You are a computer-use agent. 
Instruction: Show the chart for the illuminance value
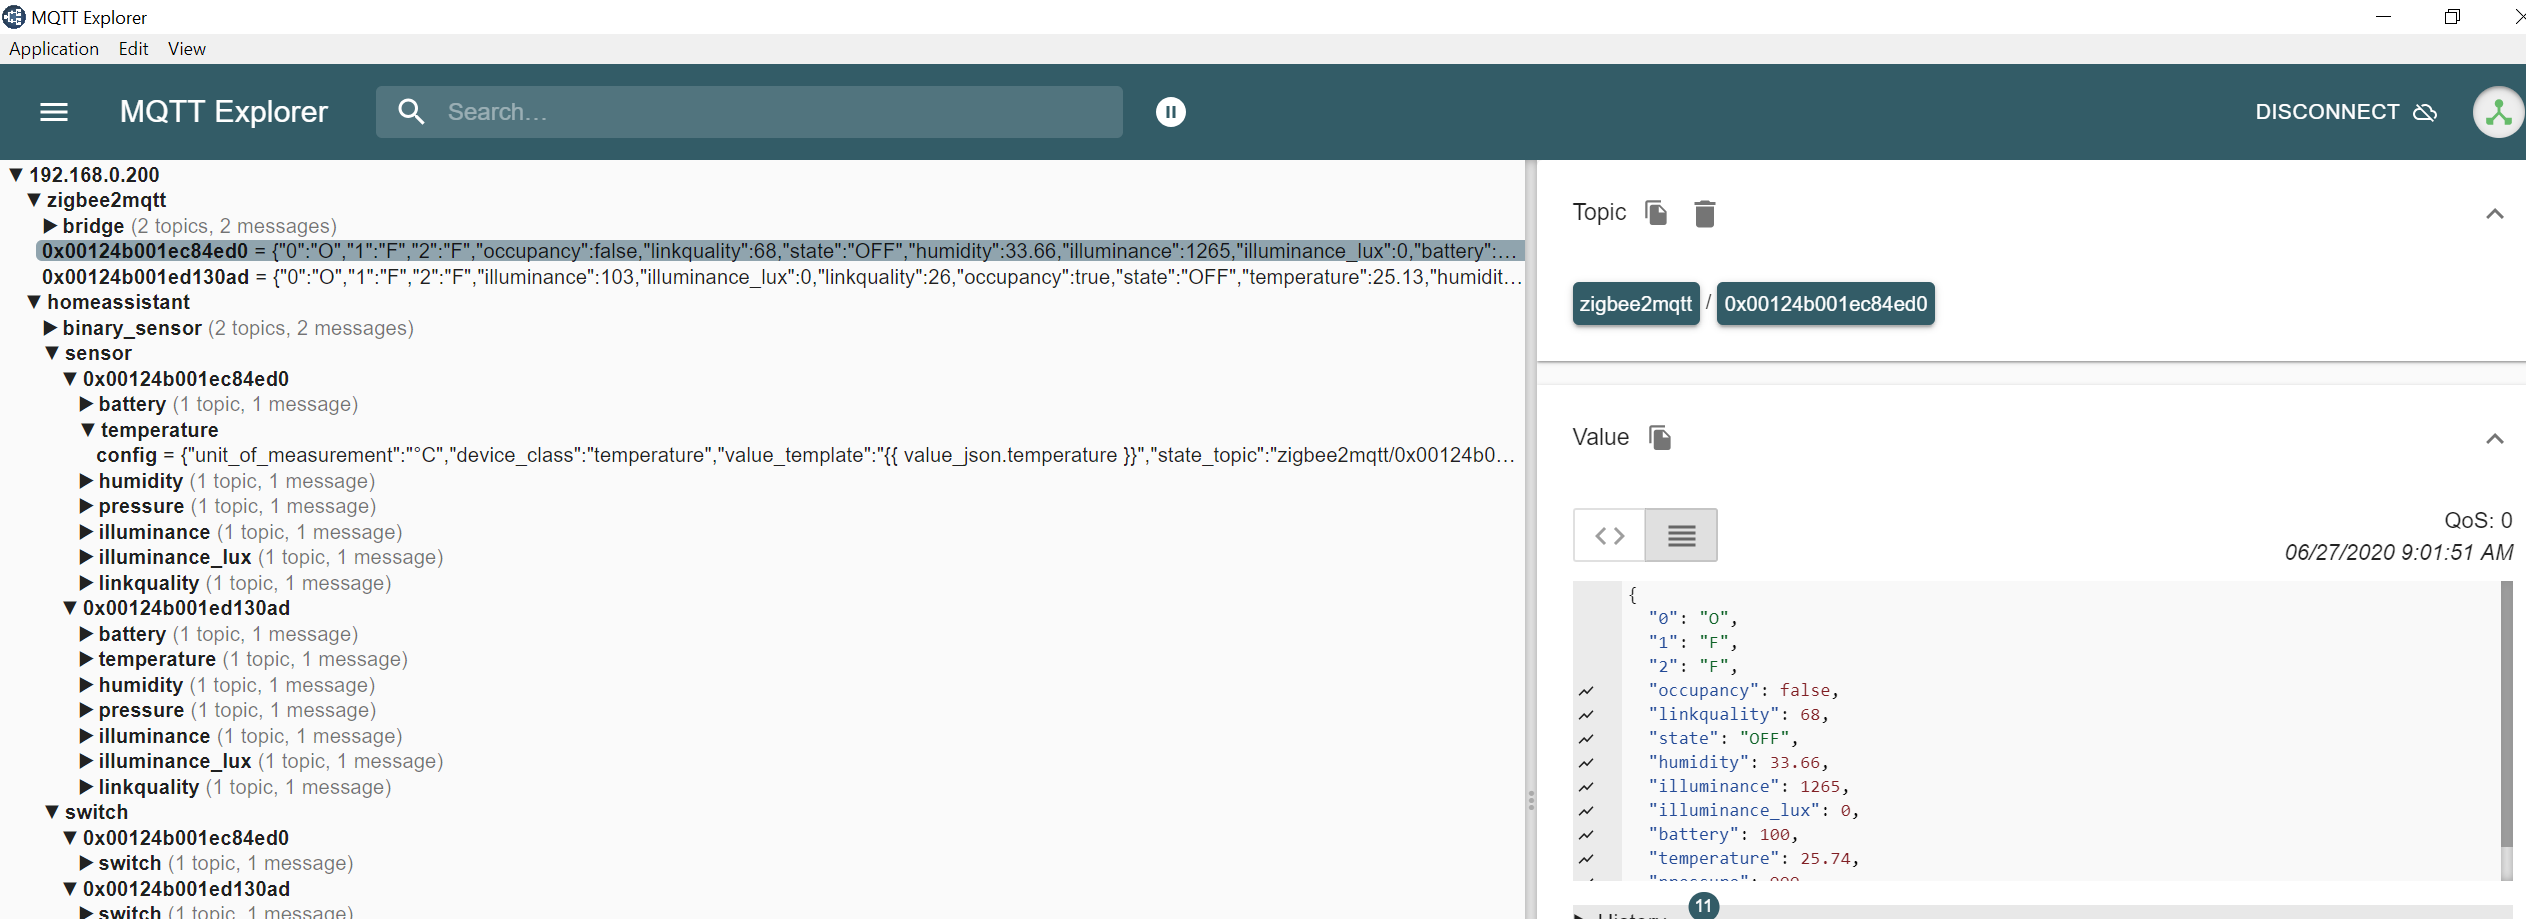pos(1586,787)
